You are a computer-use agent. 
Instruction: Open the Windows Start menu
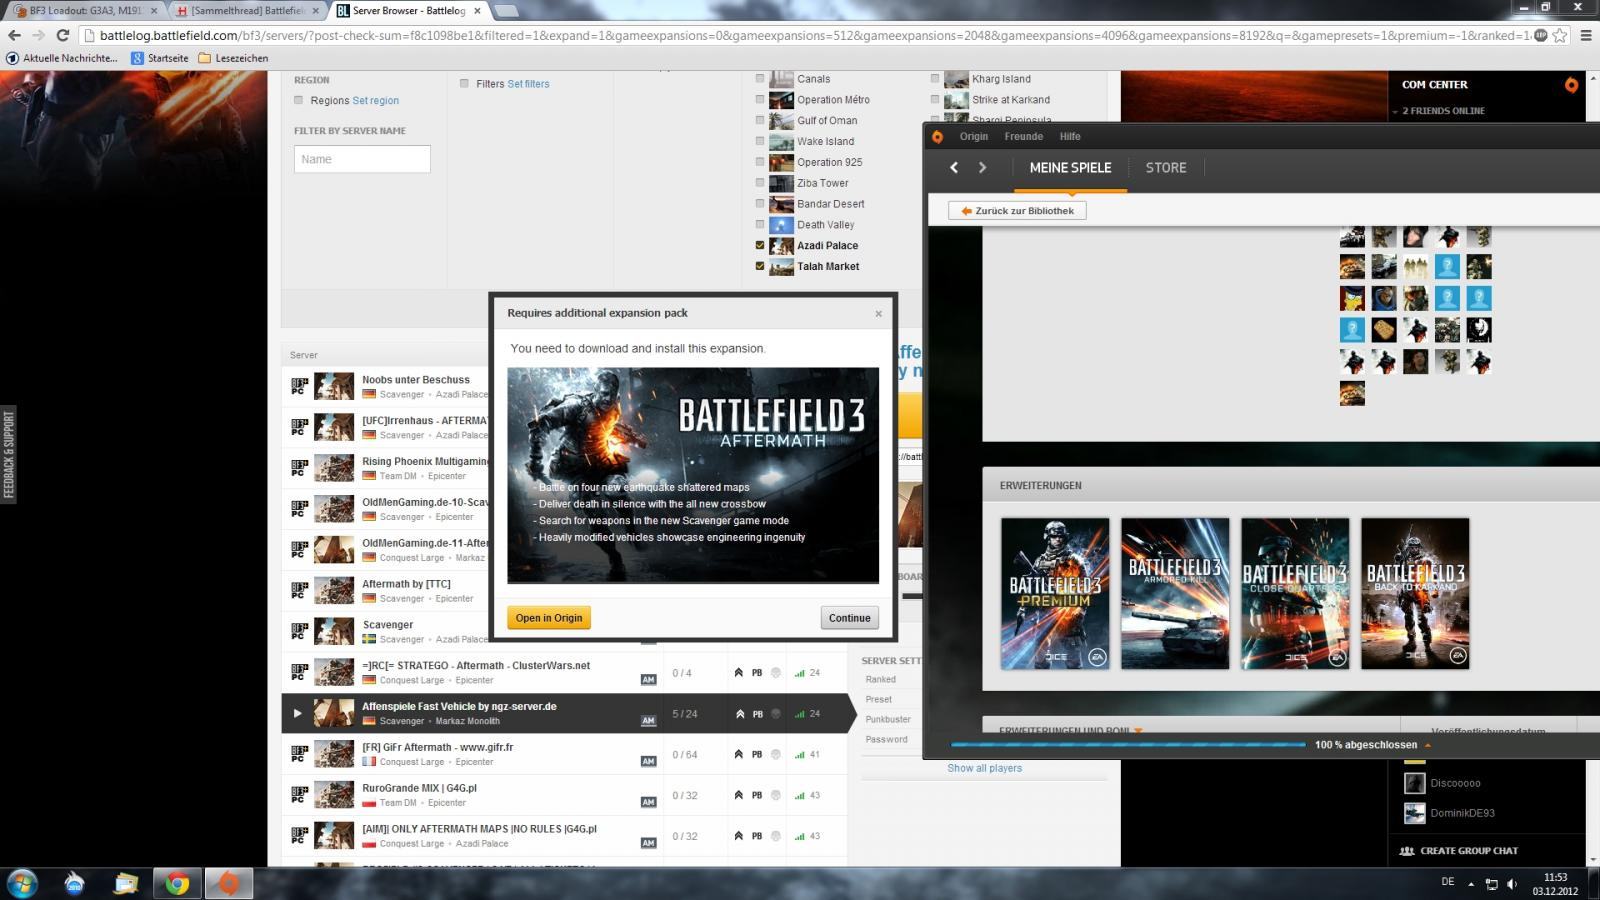(x=22, y=883)
